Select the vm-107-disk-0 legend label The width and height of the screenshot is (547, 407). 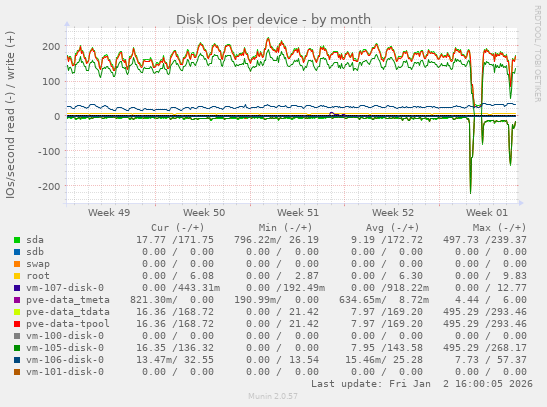tap(65, 288)
